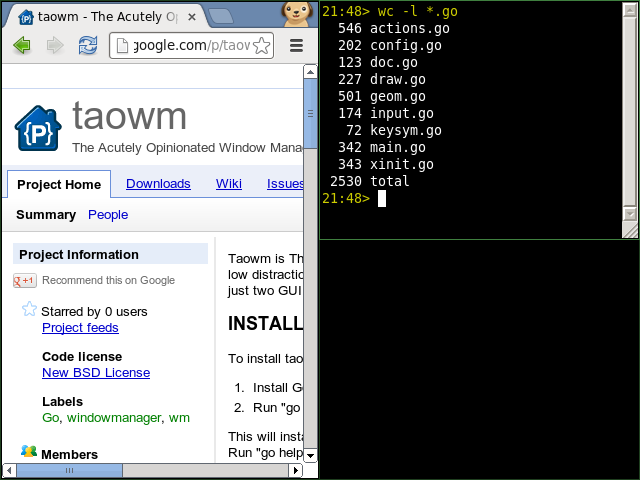
Task: Open the New BSD License link
Action: pos(96,373)
